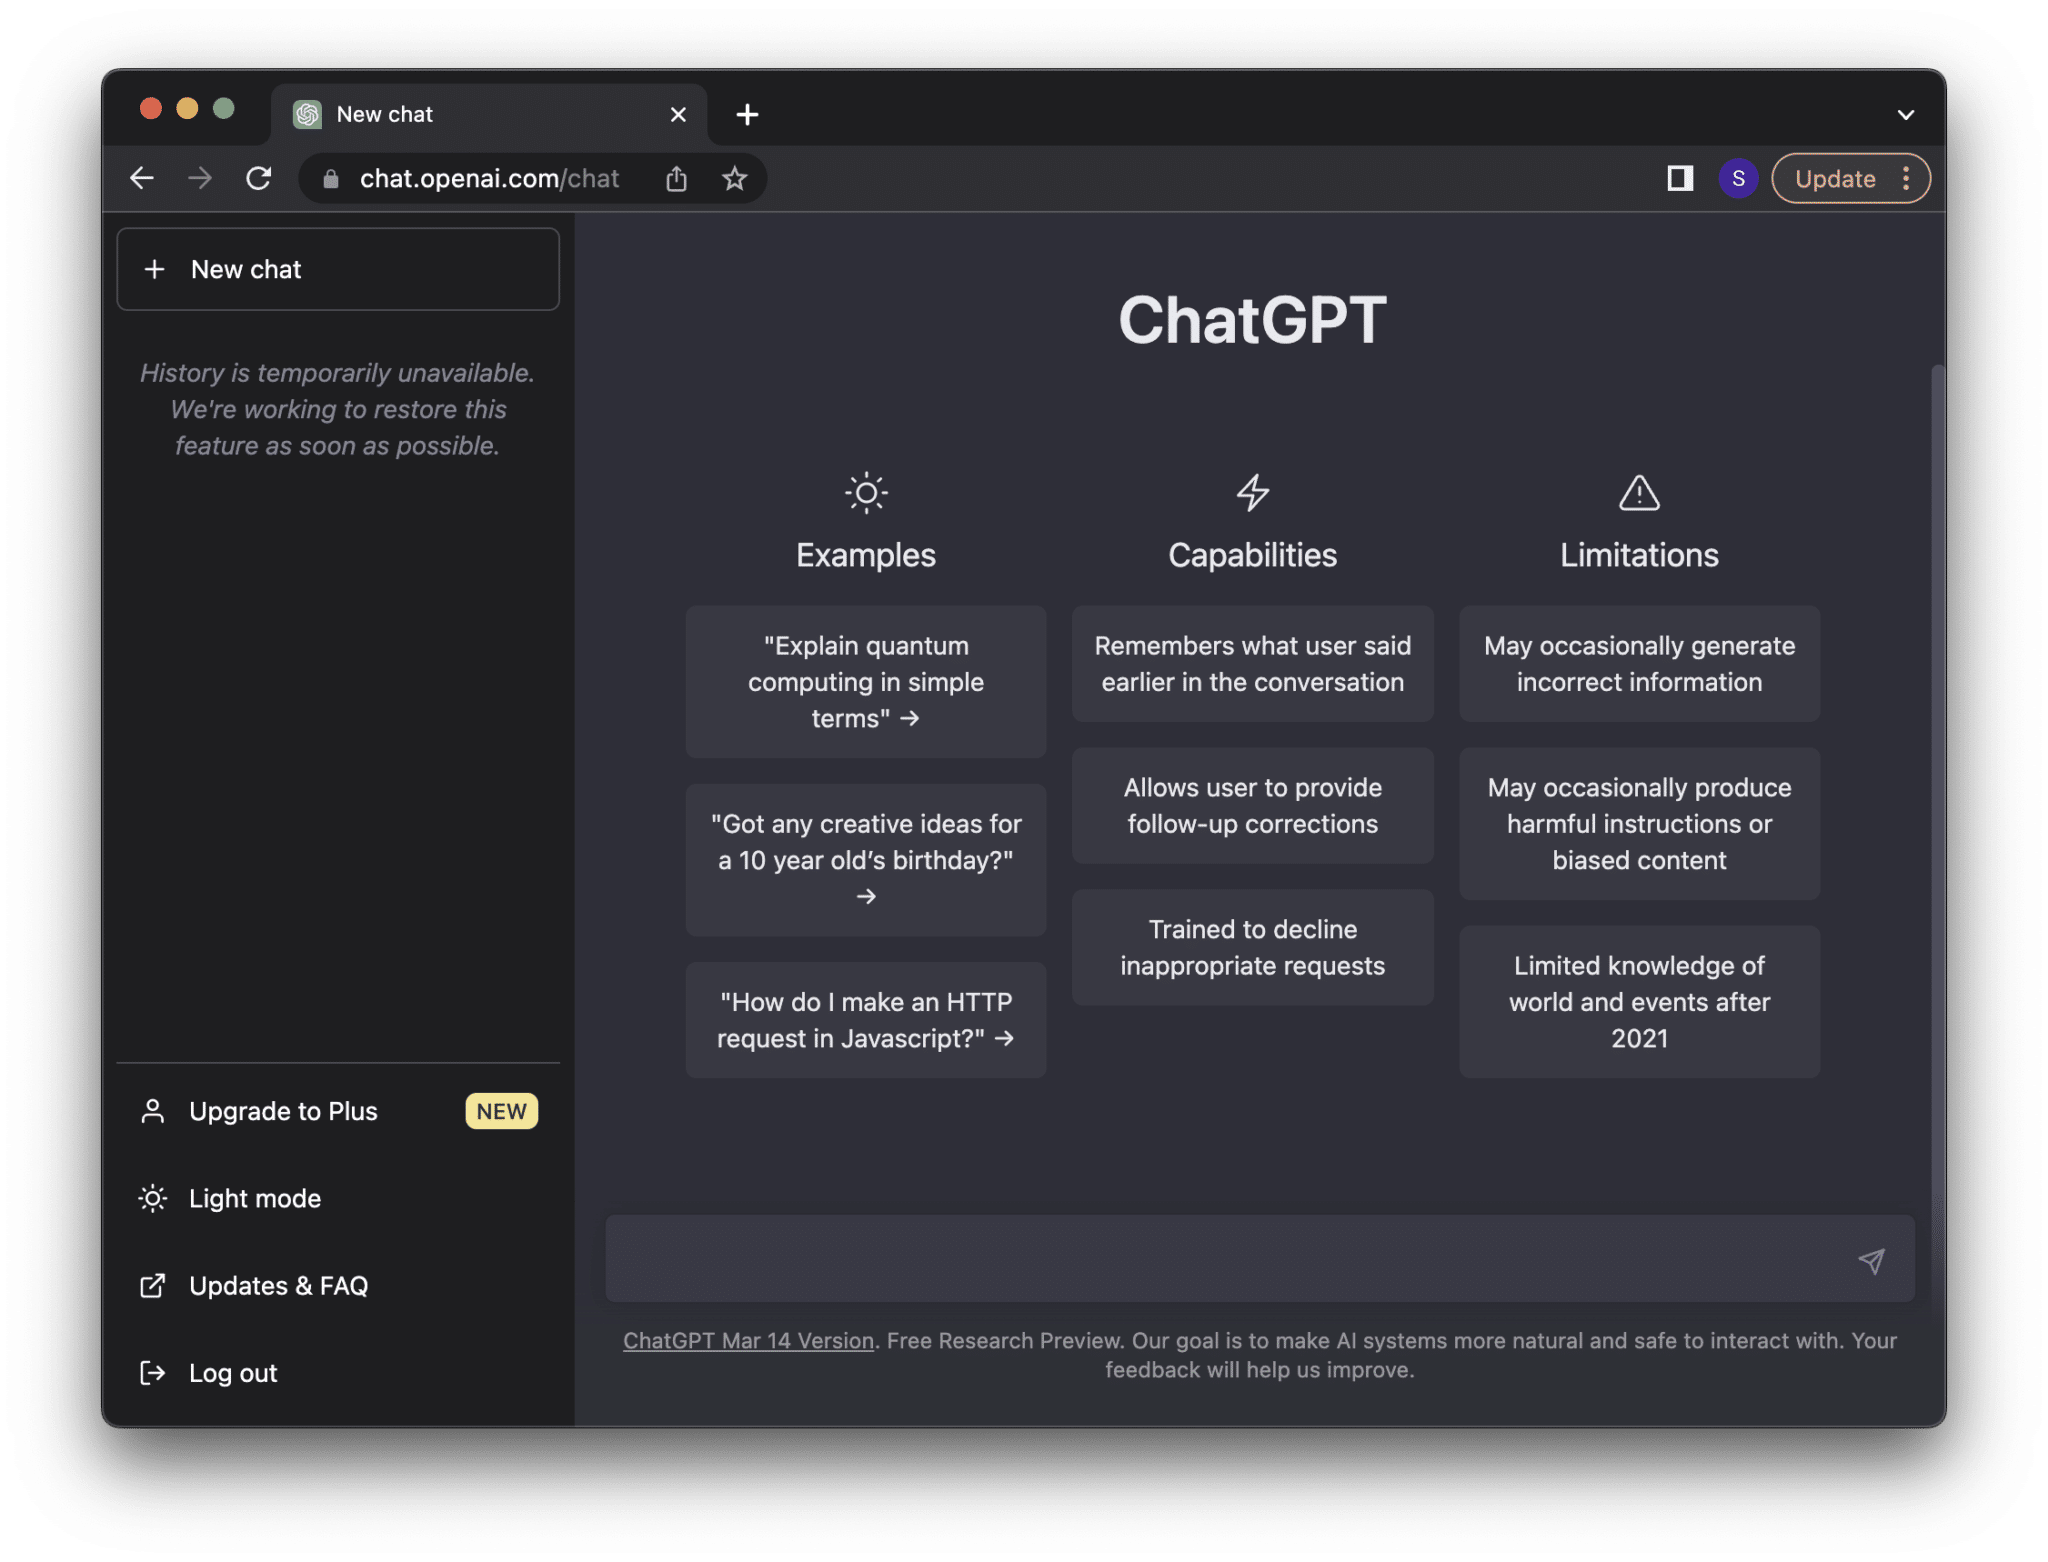Viewport: 2048px width, 1562px height.
Task: Expand the tab search chevron
Action: click(x=1906, y=114)
